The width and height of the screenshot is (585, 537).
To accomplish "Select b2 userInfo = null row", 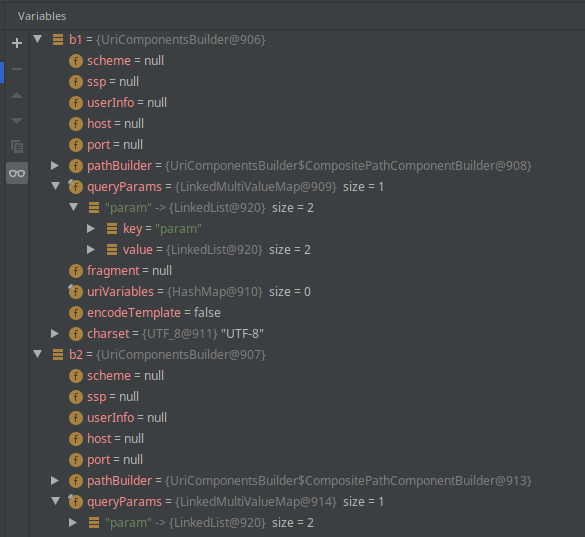I will point(307,418).
